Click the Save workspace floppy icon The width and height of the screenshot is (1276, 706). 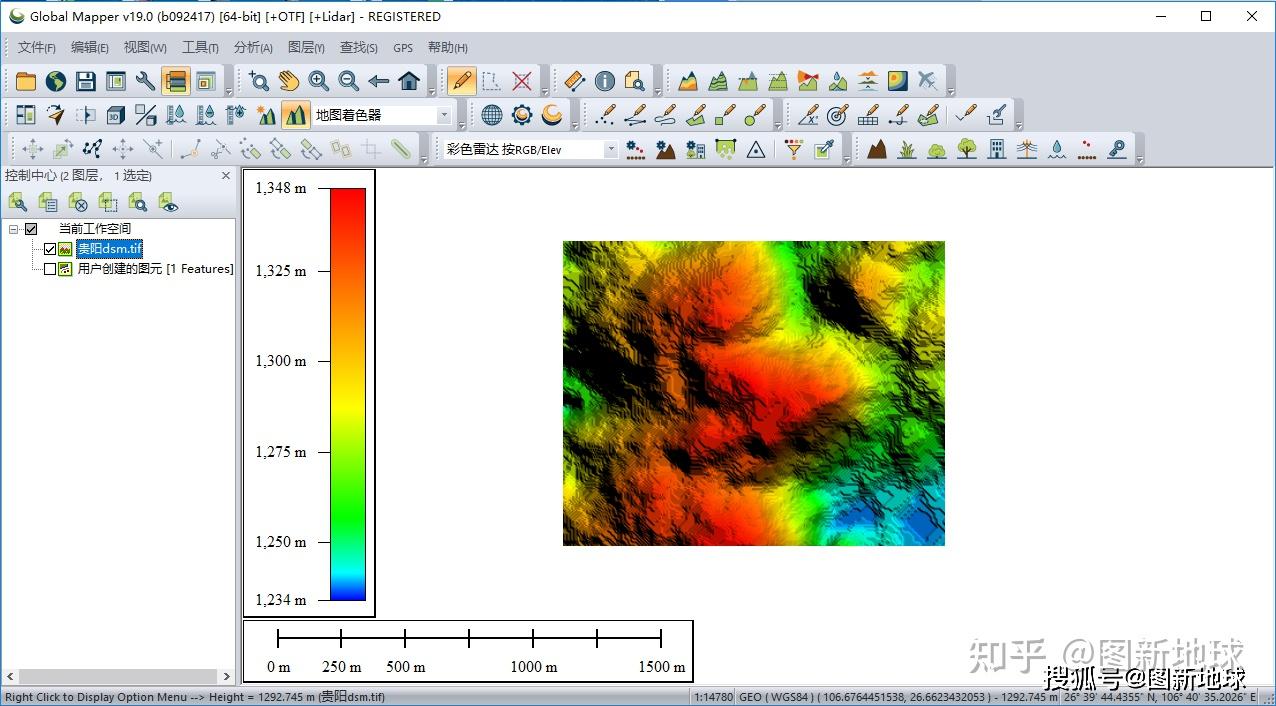86,81
